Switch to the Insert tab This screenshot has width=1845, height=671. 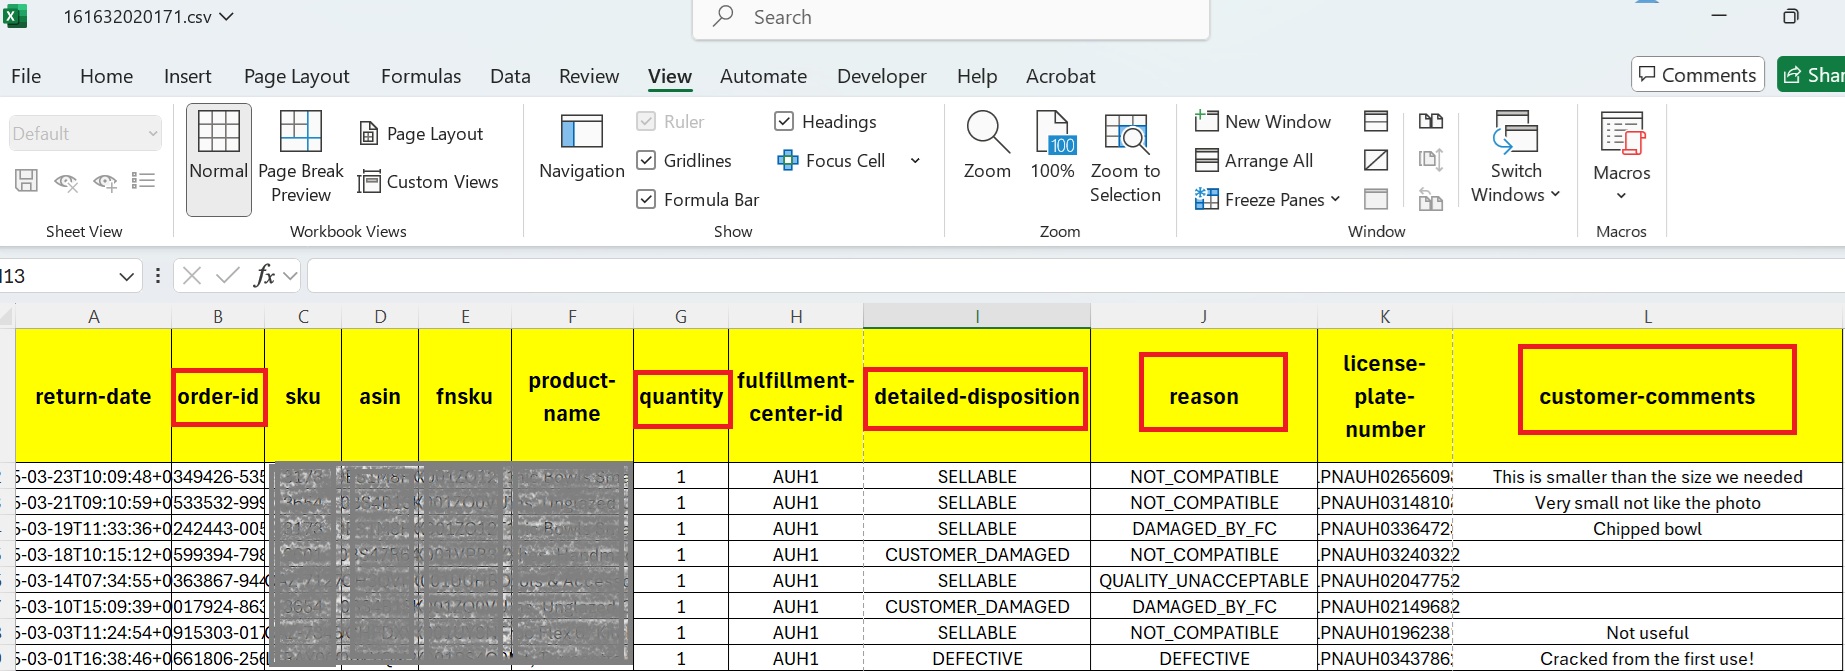[x=187, y=76]
